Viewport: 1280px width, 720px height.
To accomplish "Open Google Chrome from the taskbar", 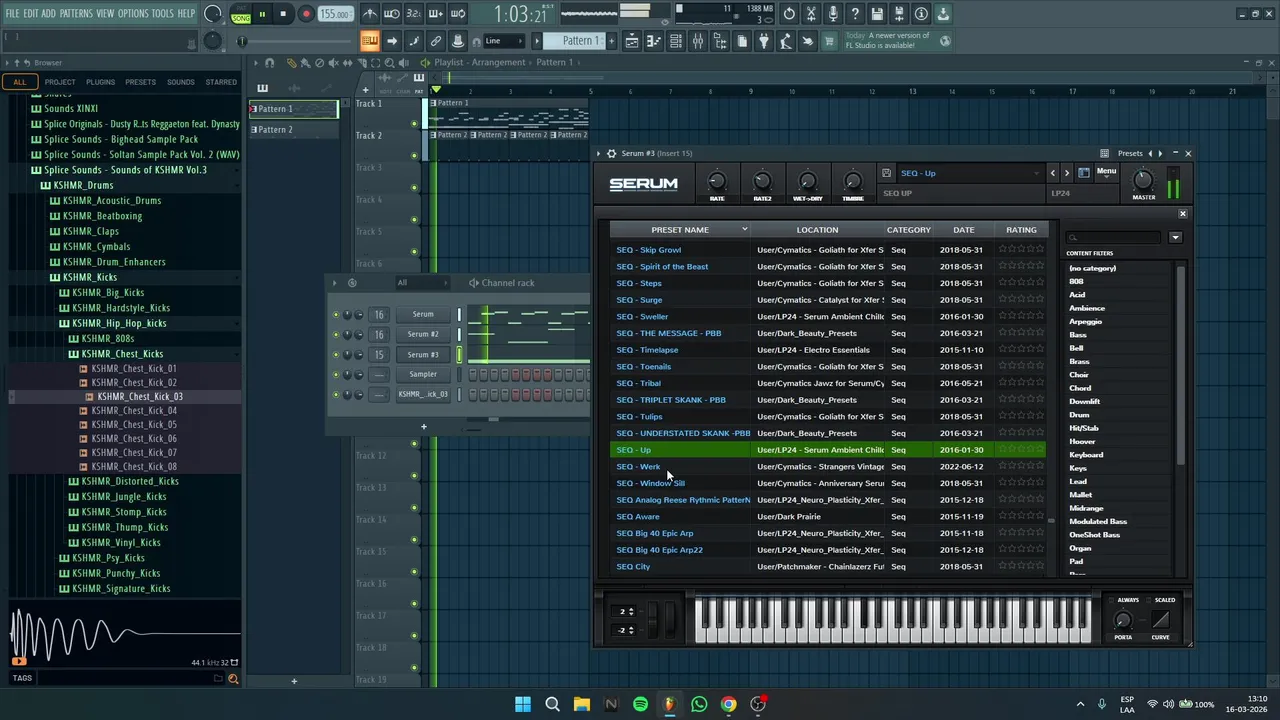I will click(x=728, y=704).
